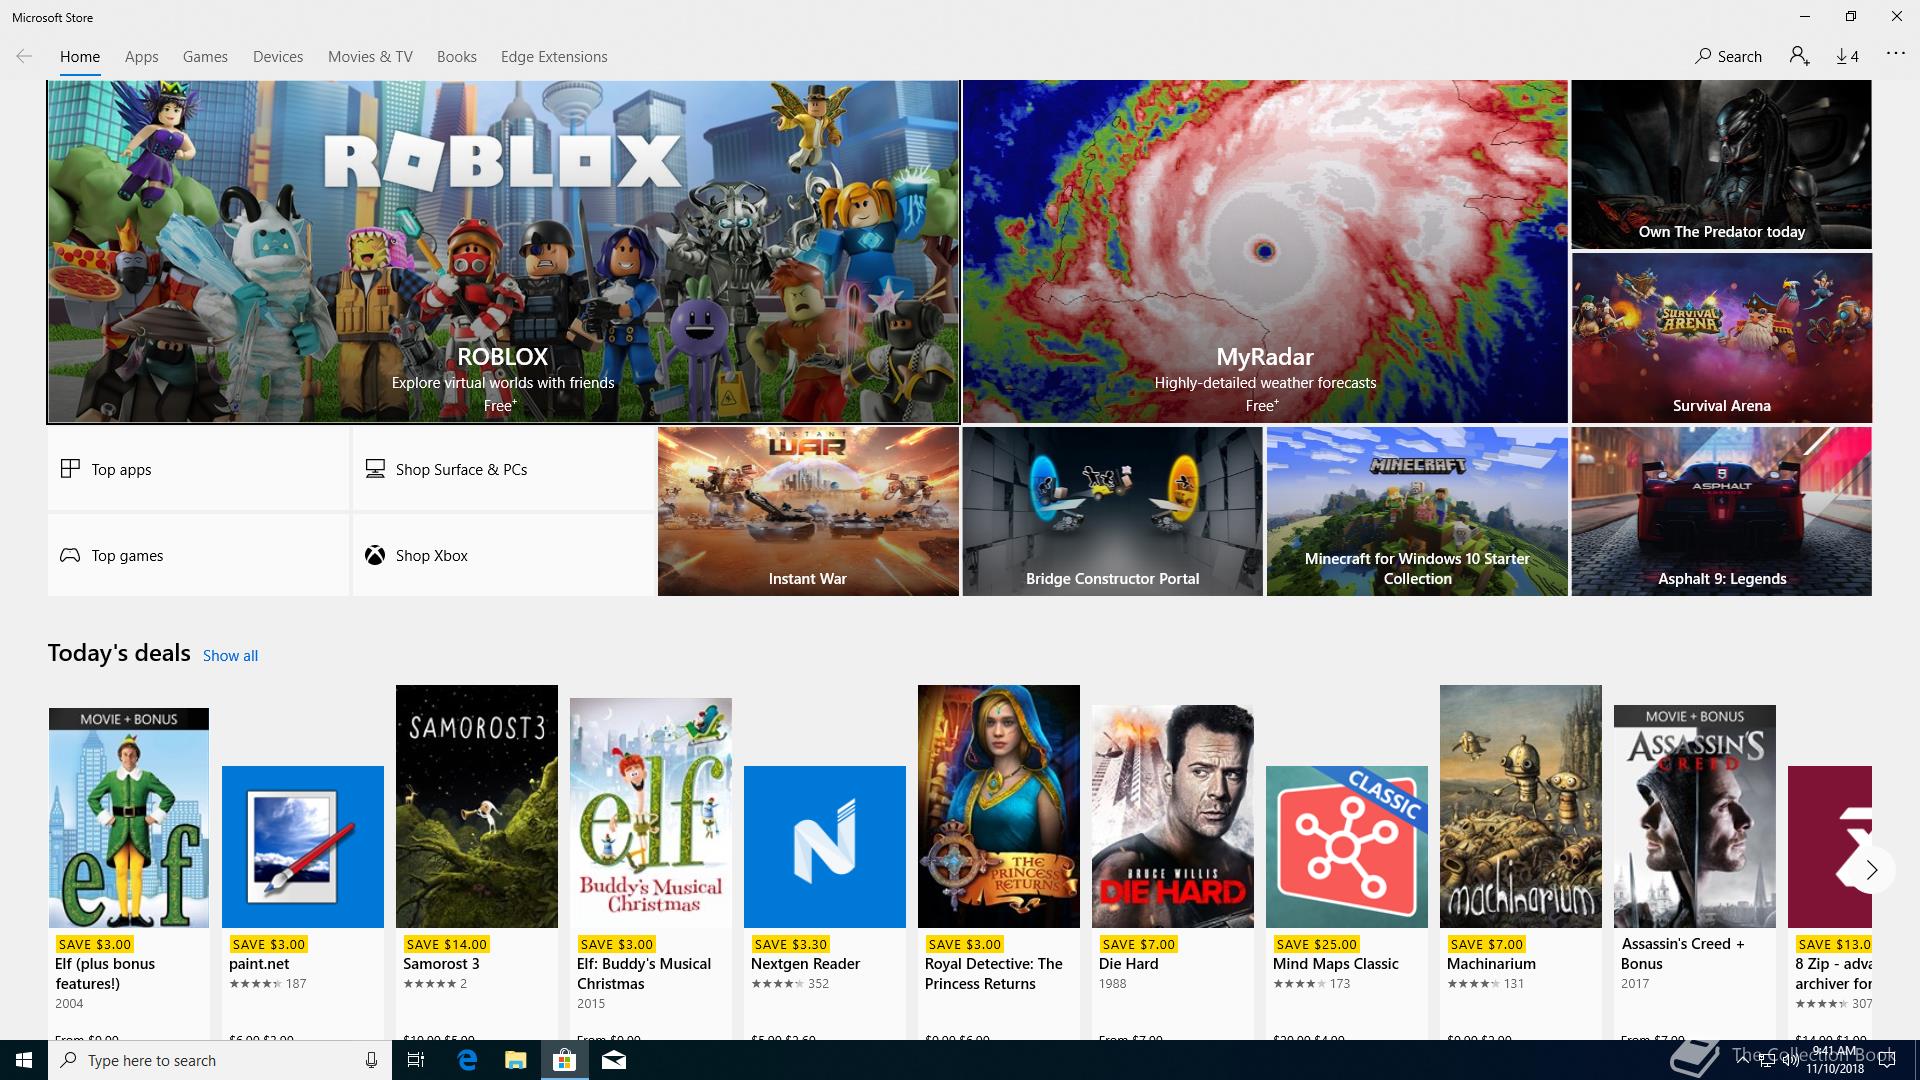Screen dimensions: 1920x1080
Task: Open the See more ellipsis menu
Action: tap(1895, 53)
